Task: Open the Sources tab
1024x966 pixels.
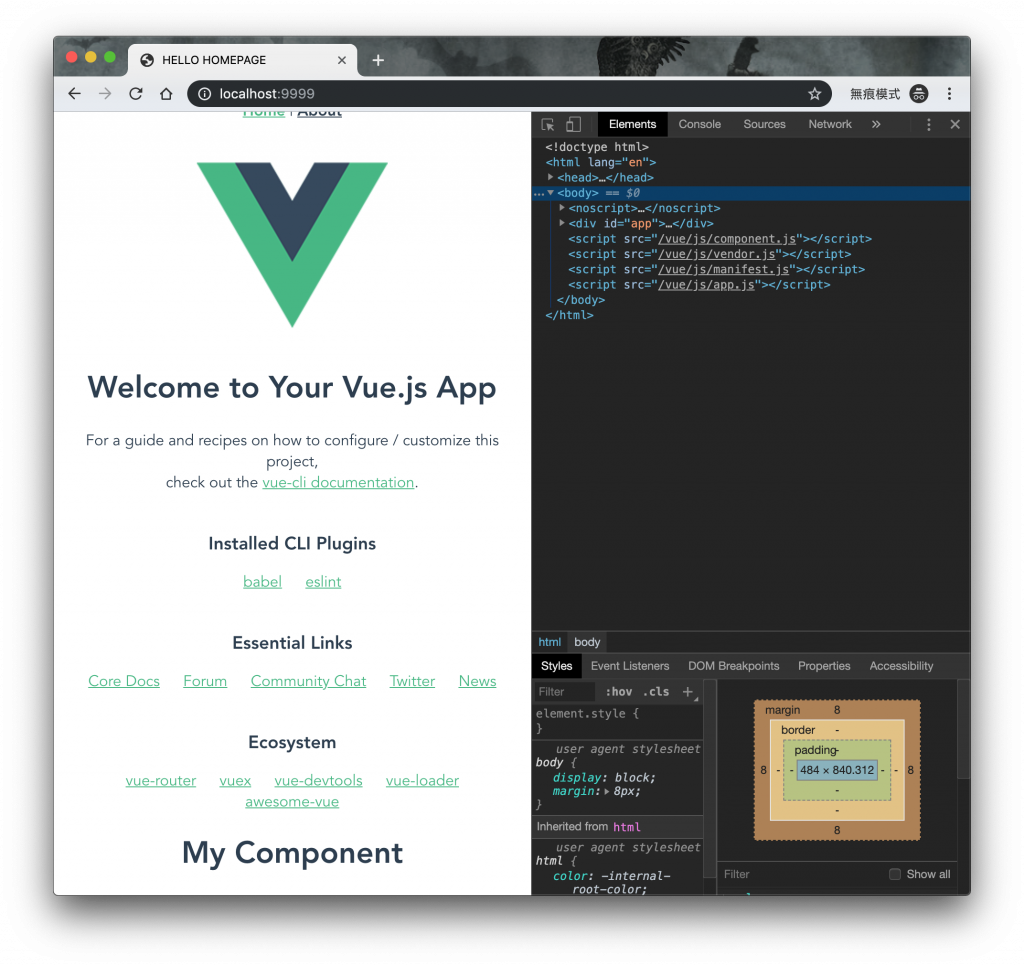Action: (764, 124)
